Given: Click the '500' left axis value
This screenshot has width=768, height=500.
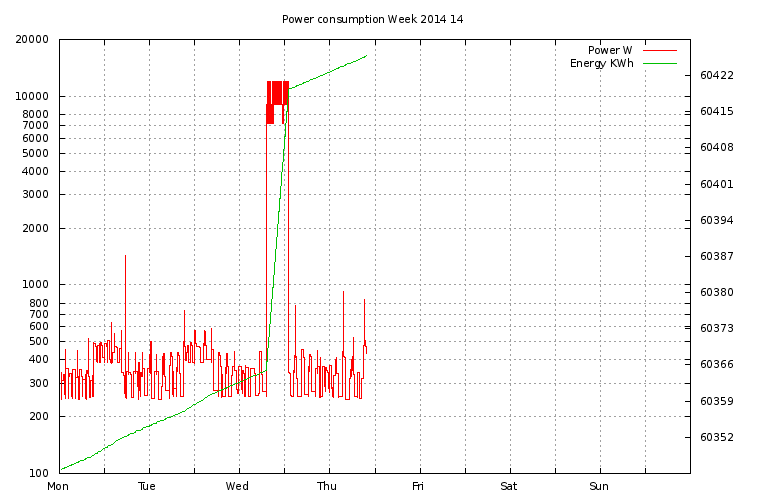Looking at the screenshot, I should (x=39, y=341).
